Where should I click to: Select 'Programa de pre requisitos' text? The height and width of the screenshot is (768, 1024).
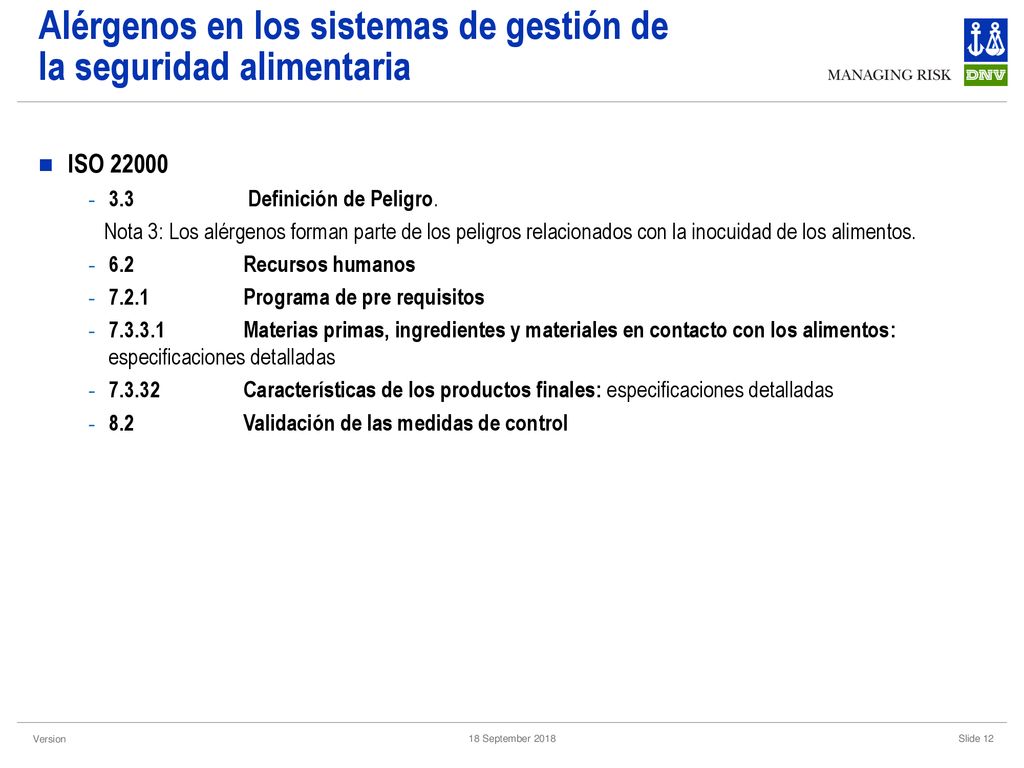(x=364, y=297)
